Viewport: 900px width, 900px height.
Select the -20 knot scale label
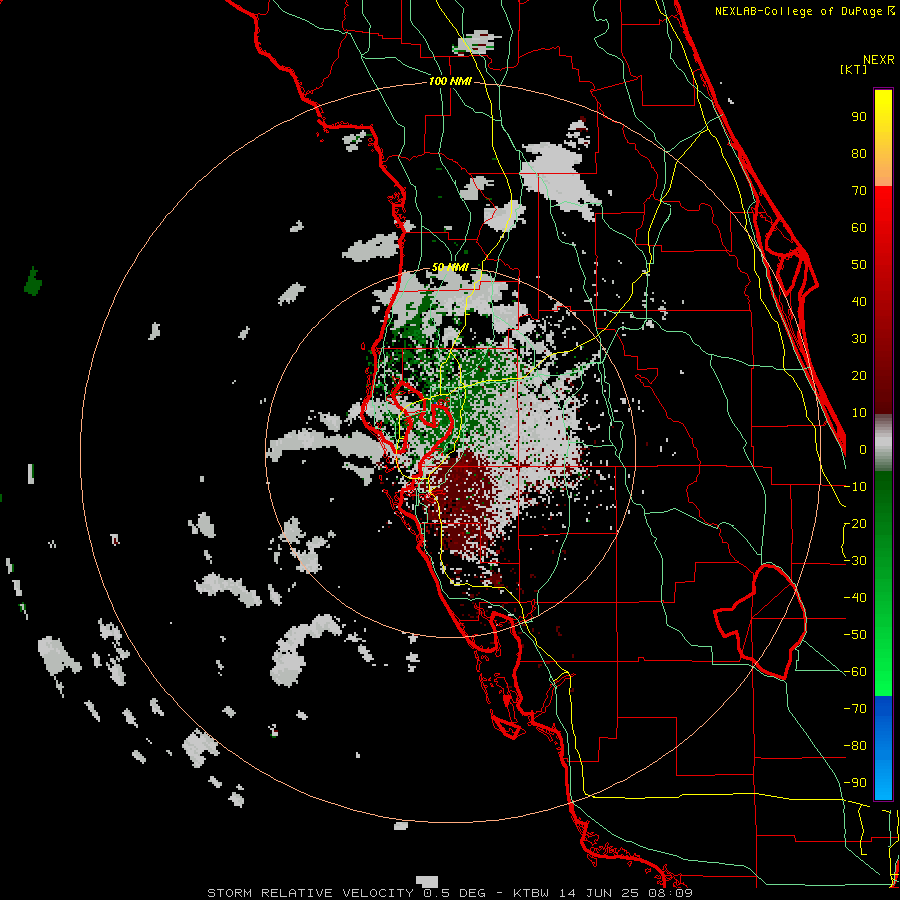tap(855, 523)
